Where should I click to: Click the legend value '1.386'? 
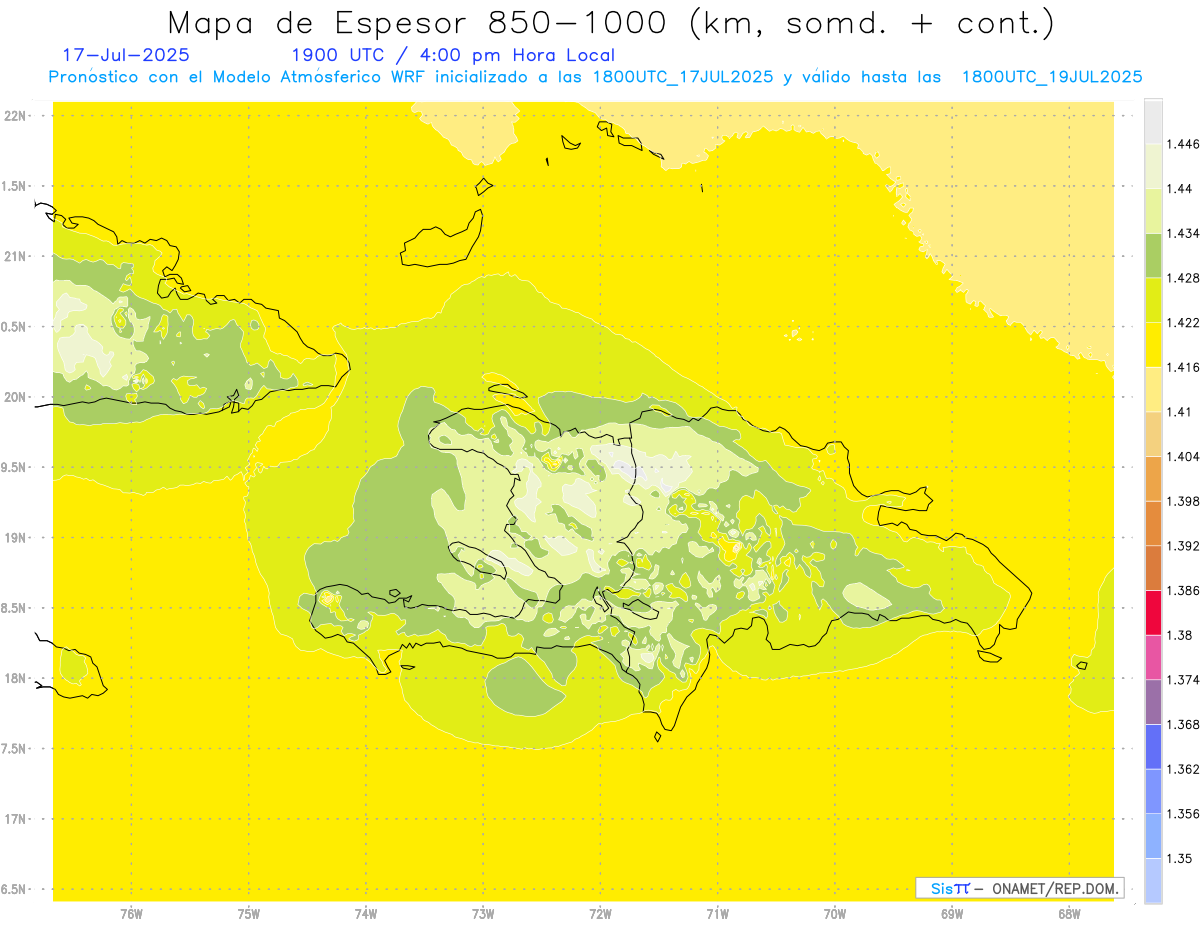(x=1181, y=590)
